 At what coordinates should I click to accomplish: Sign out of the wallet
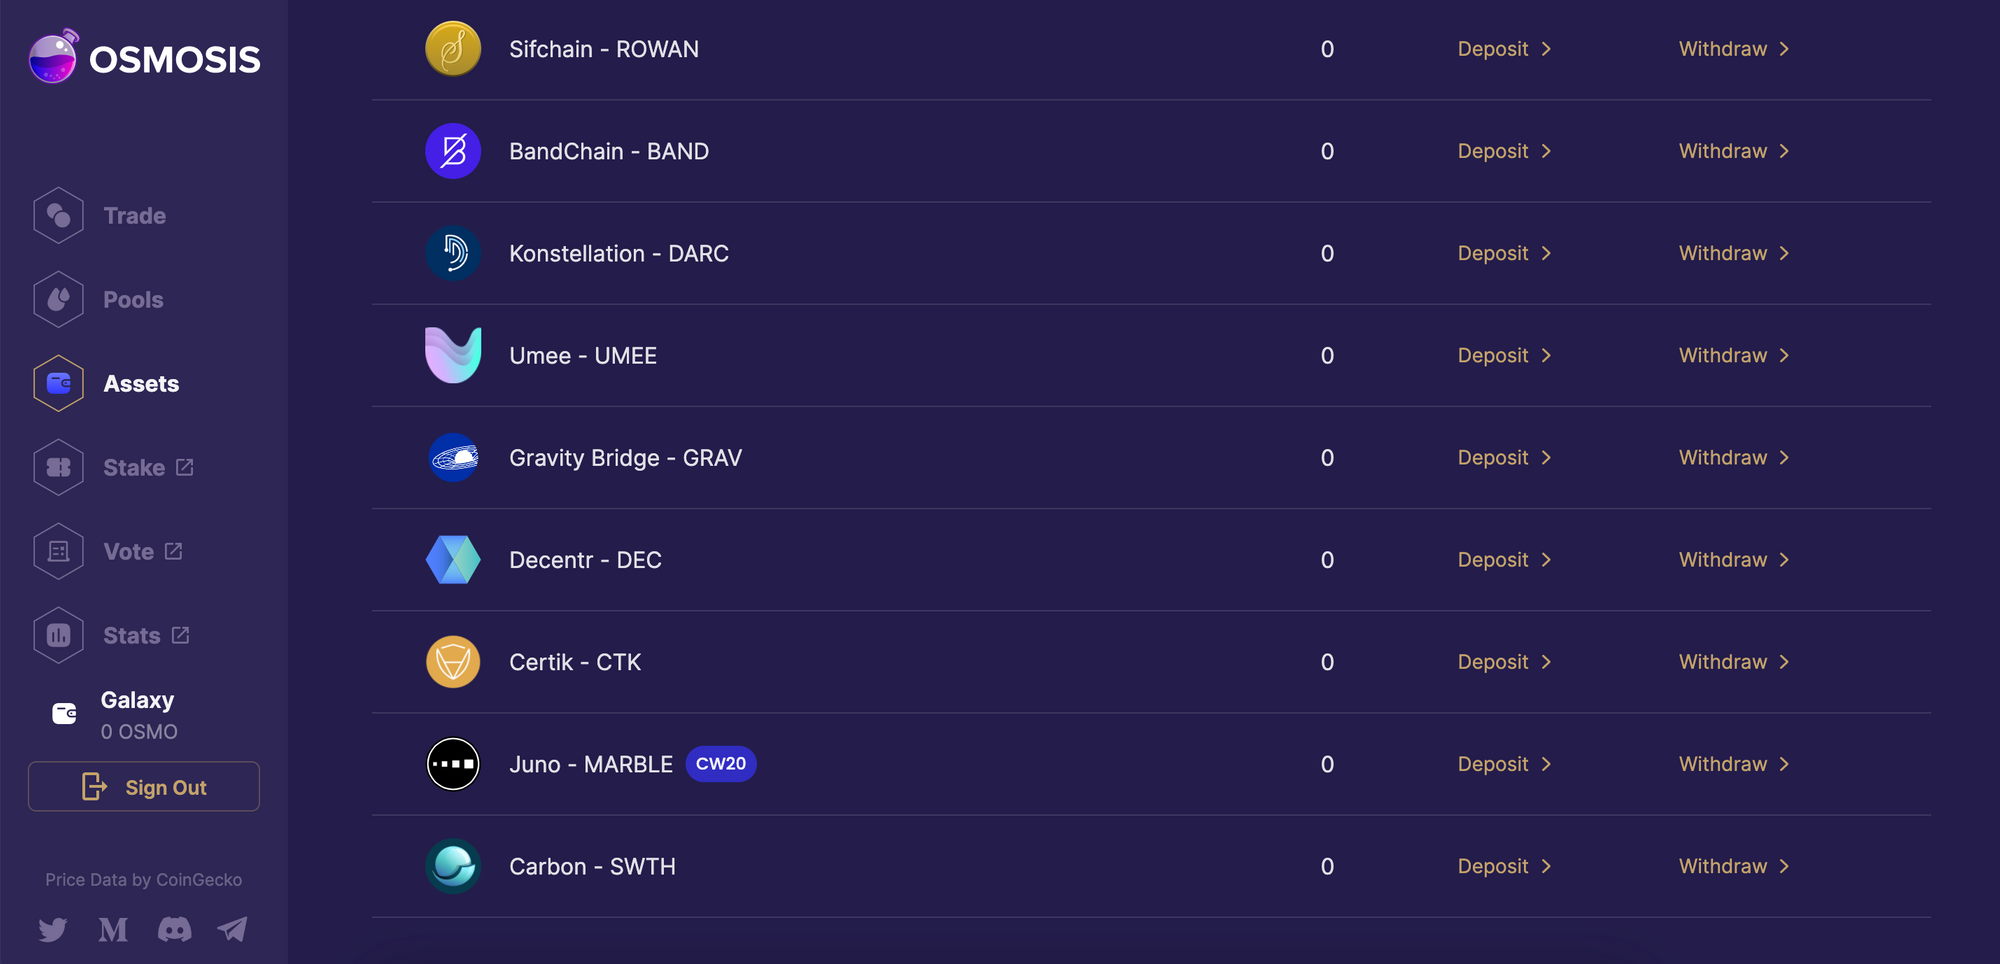[144, 787]
